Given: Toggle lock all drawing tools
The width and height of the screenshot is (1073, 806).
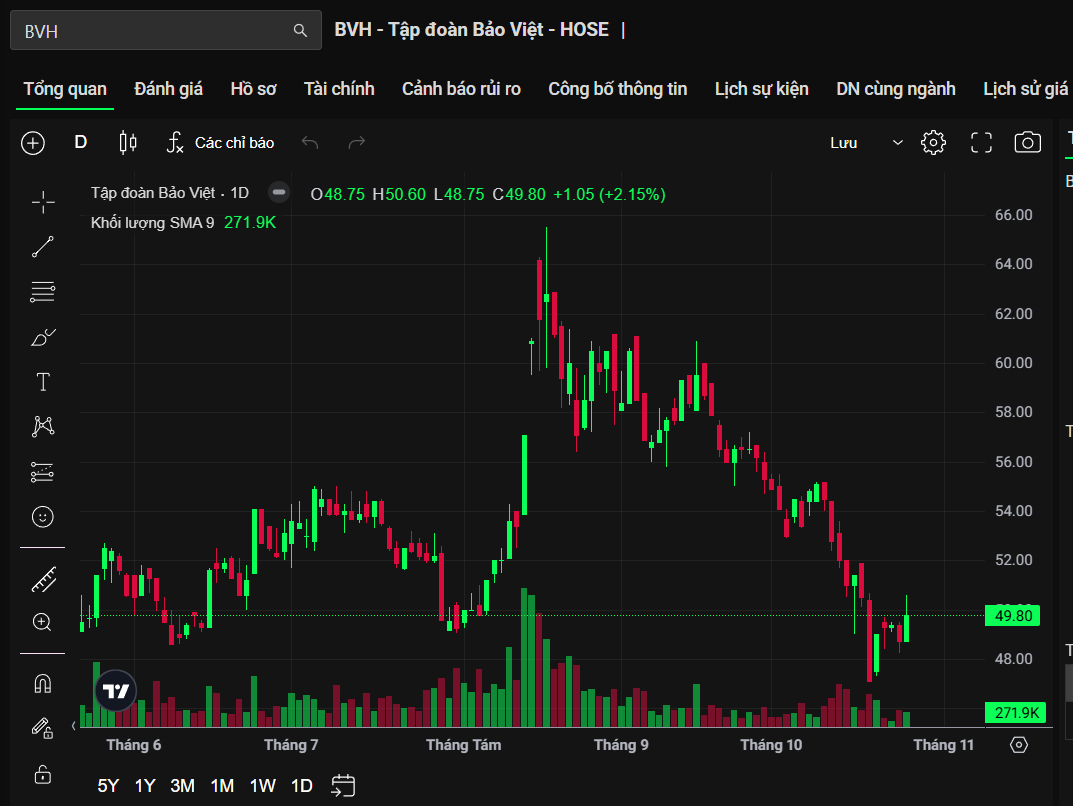Looking at the screenshot, I should click(x=43, y=774).
